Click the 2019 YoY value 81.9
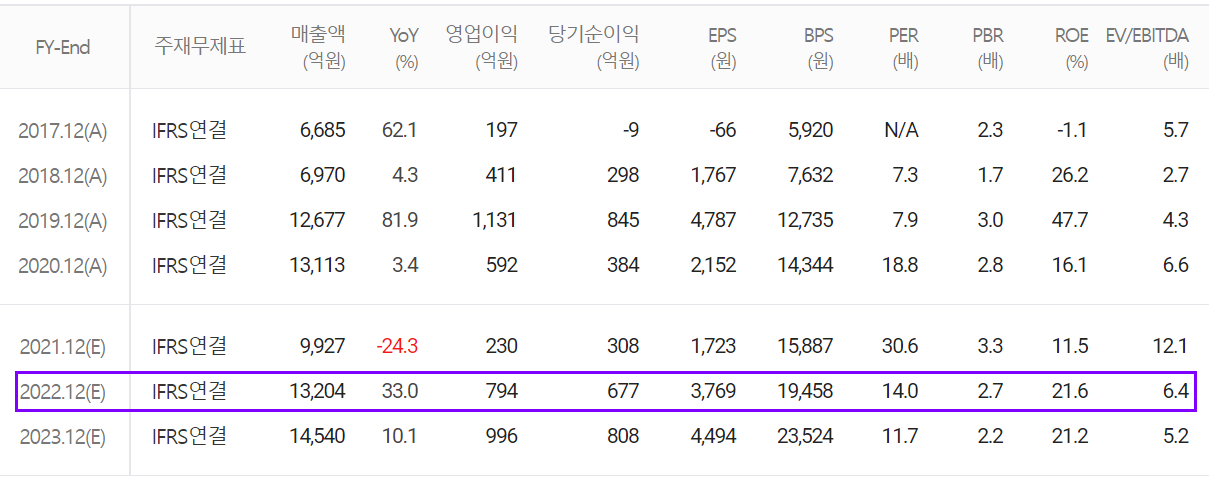 click(x=400, y=221)
